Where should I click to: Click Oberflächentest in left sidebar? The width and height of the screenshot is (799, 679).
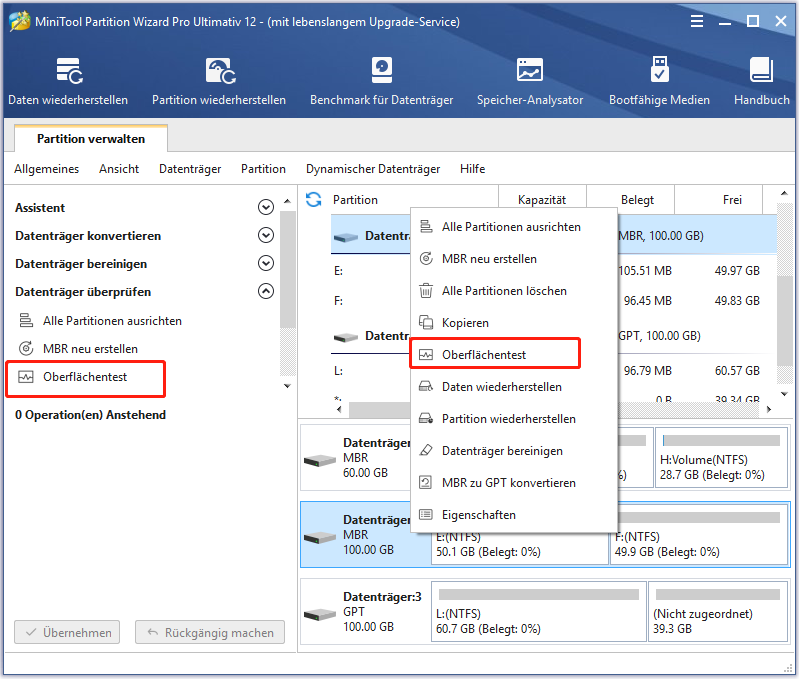pyautogui.click(x=86, y=377)
